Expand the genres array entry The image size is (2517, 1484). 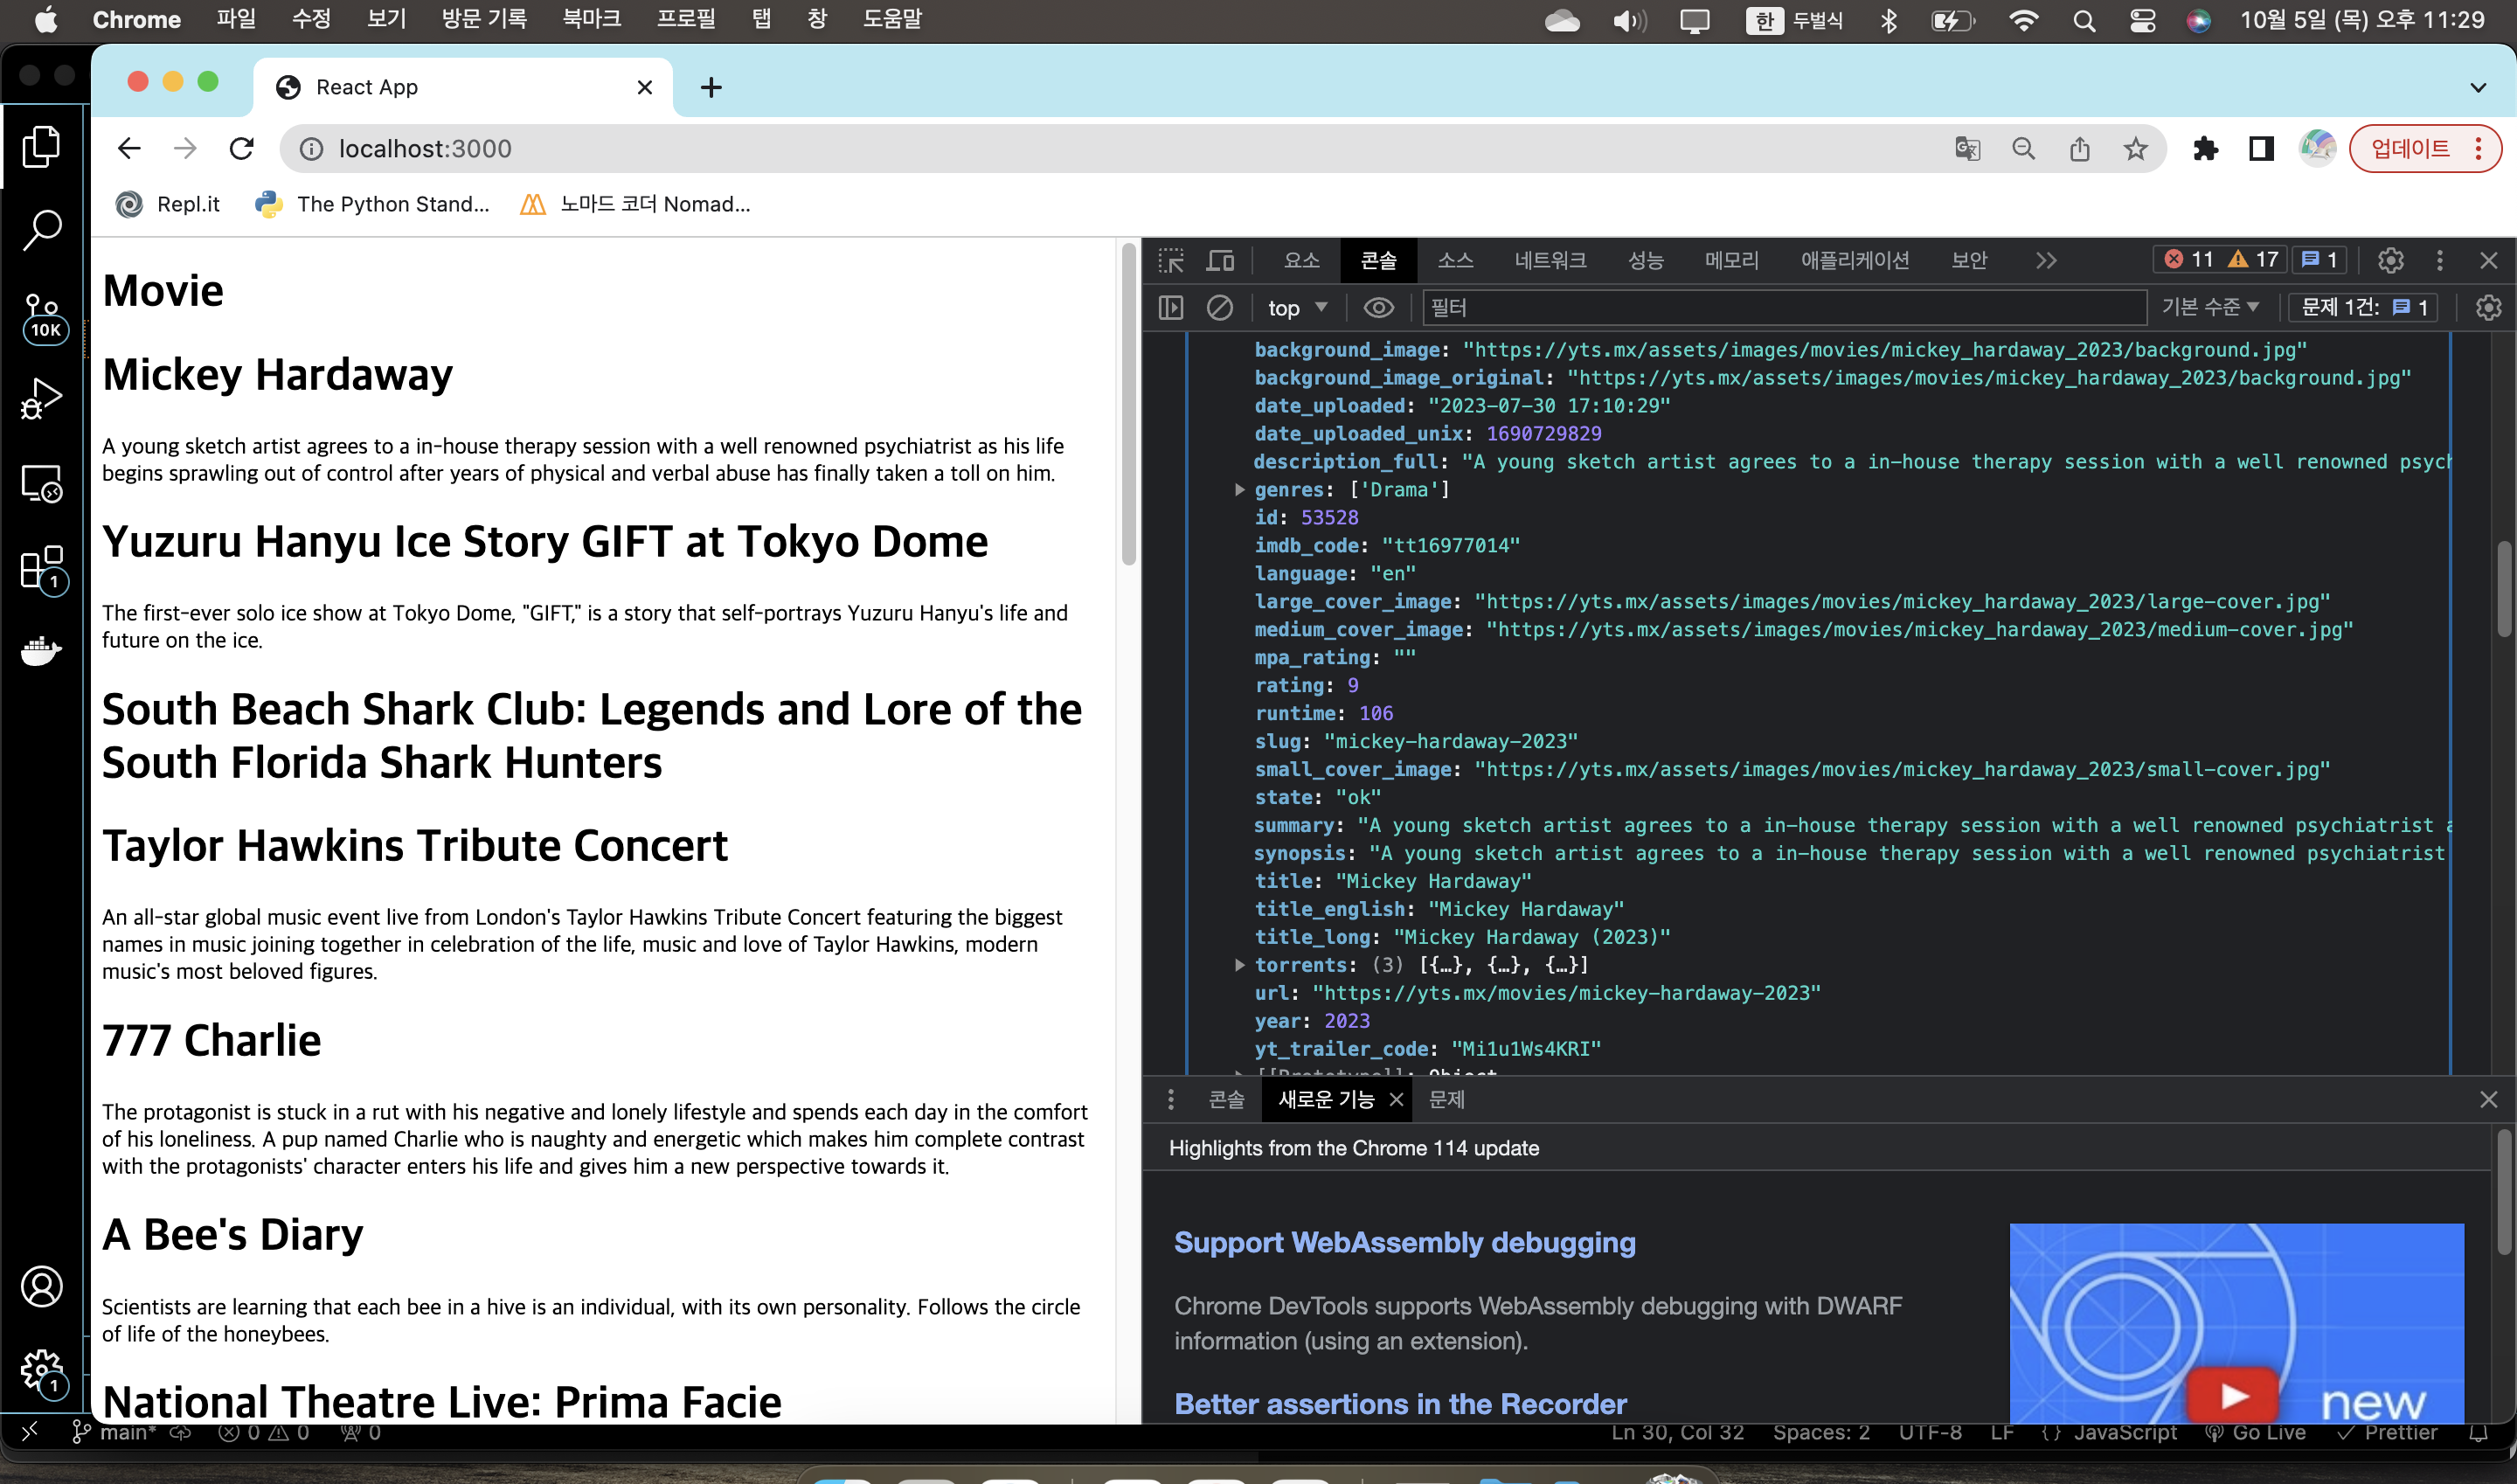click(1240, 490)
